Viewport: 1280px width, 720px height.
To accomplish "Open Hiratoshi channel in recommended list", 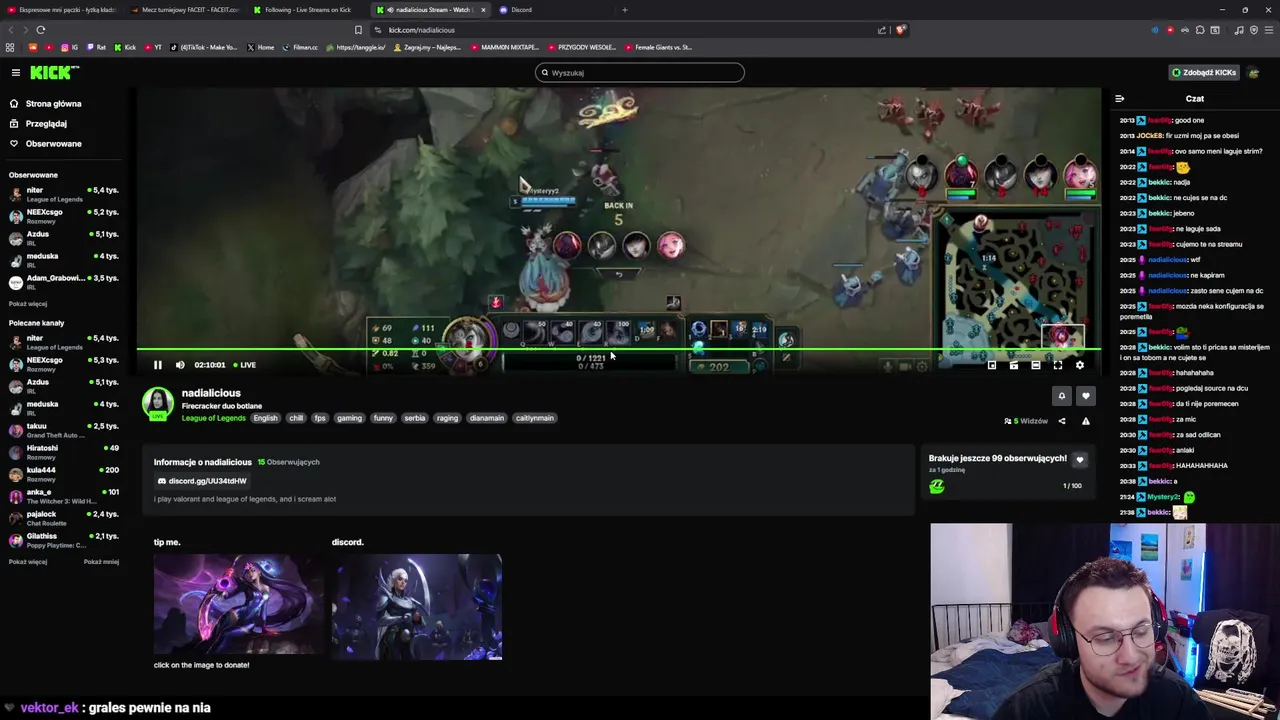I will pyautogui.click(x=63, y=452).
